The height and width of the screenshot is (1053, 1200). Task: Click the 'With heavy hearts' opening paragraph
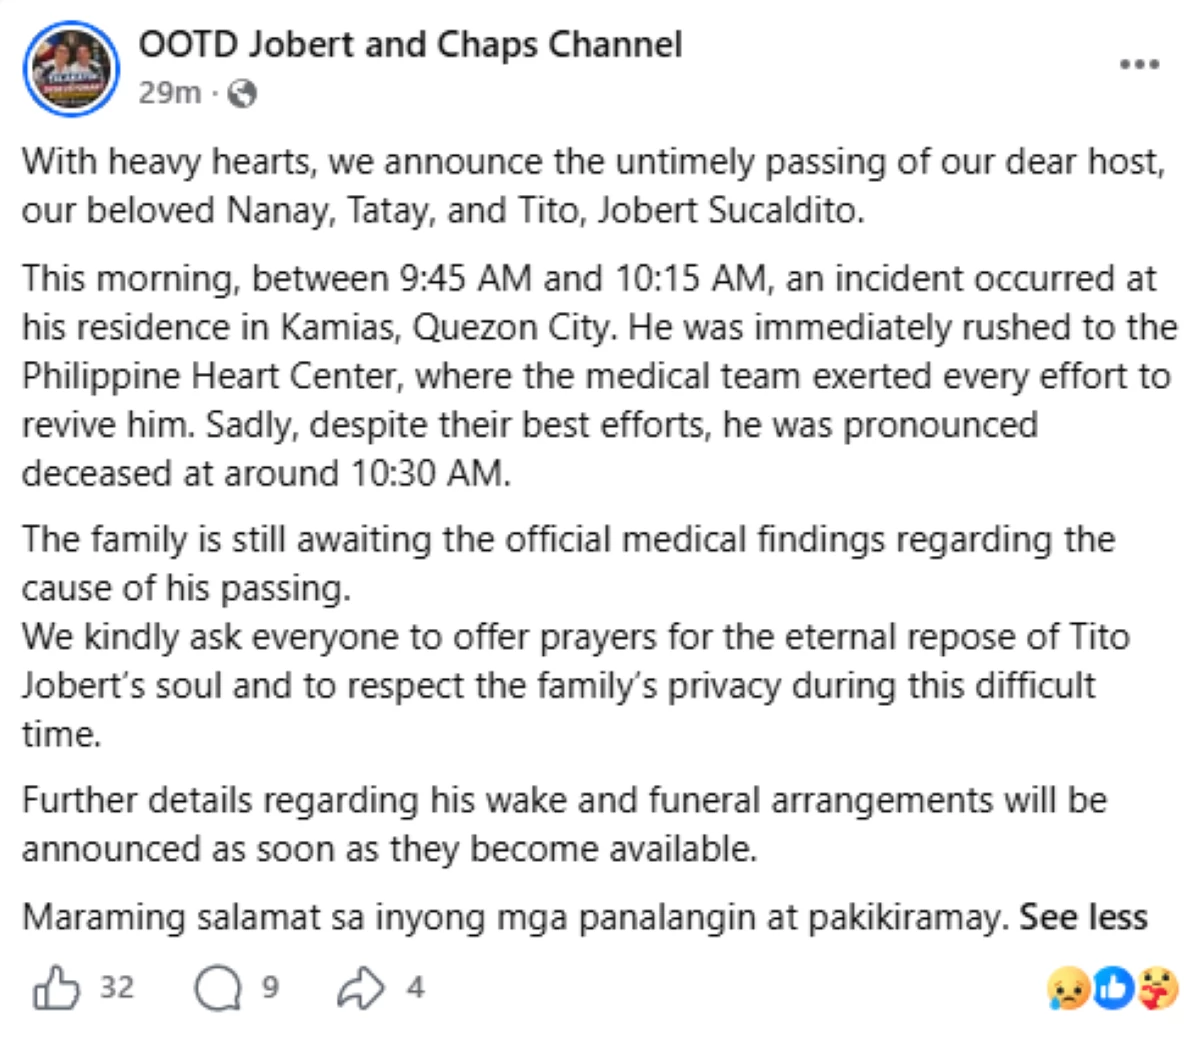pos(594,186)
